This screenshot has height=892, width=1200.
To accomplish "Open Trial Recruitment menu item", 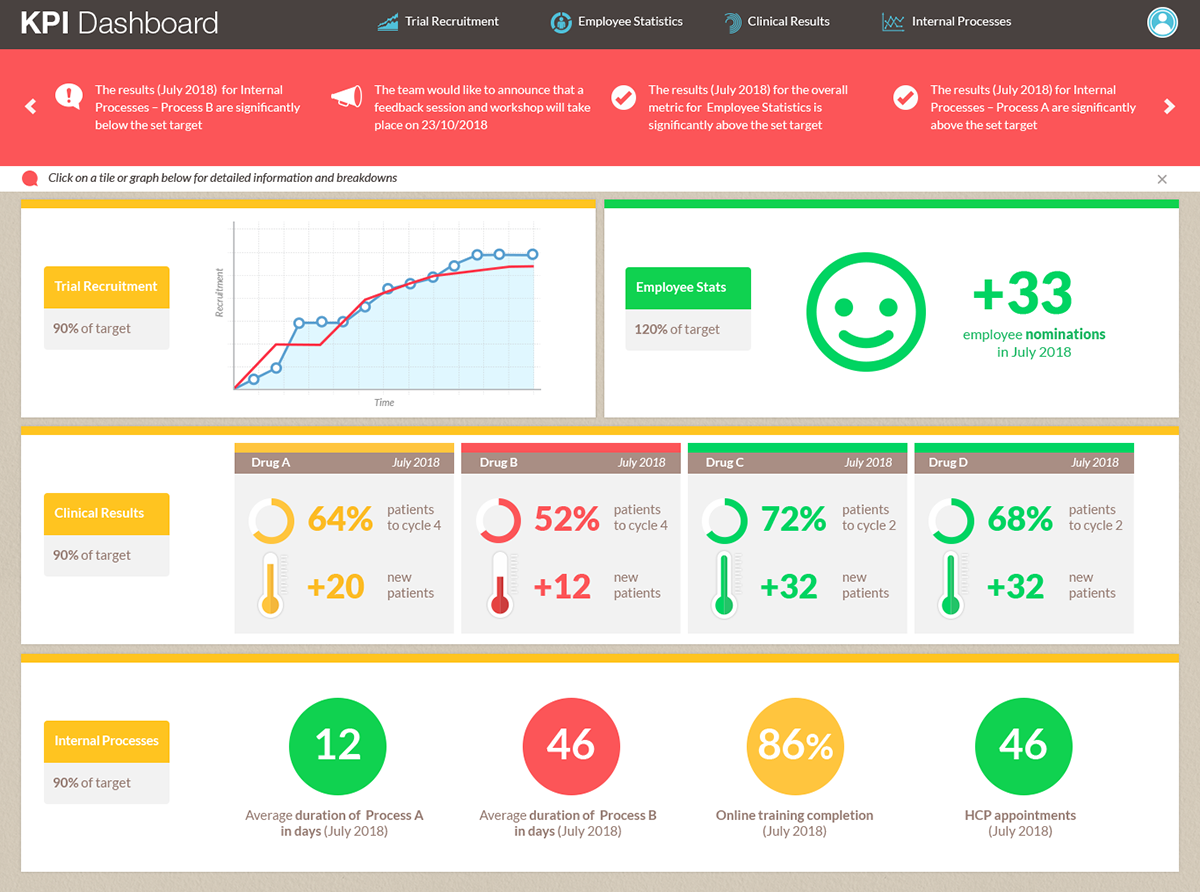I will 438,22.
